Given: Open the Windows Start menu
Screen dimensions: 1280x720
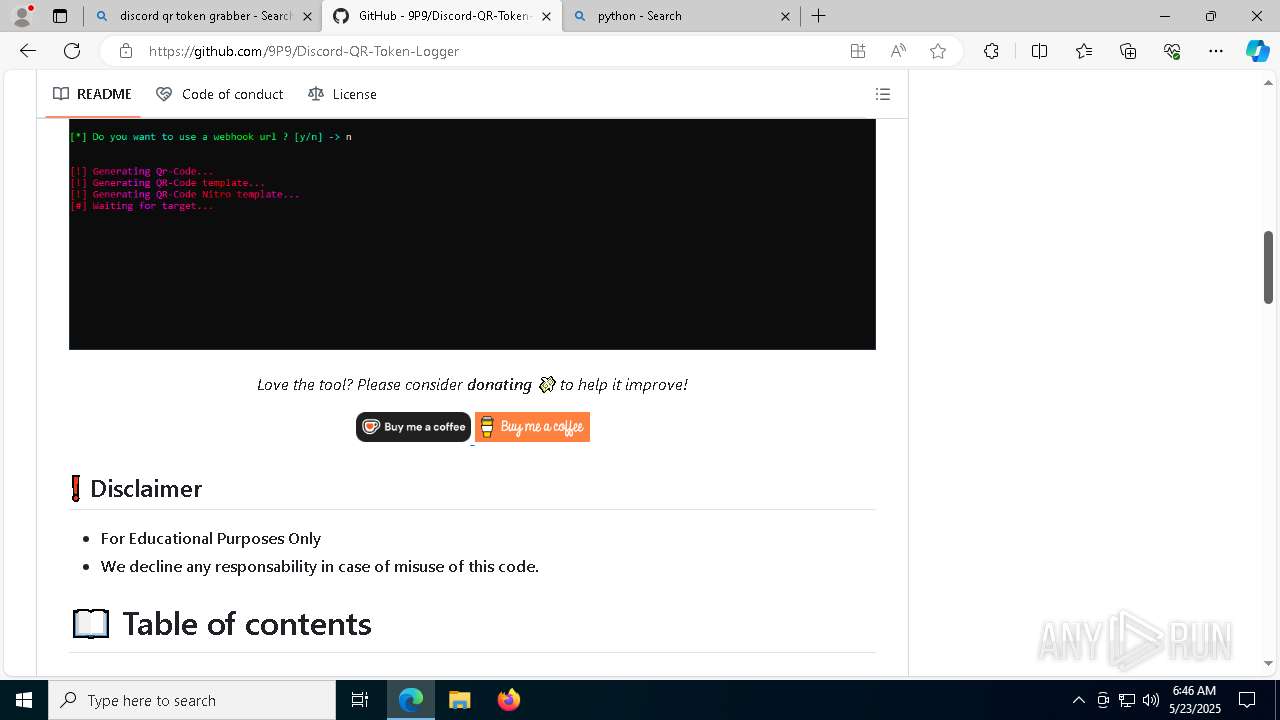Looking at the screenshot, I should pyautogui.click(x=24, y=700).
